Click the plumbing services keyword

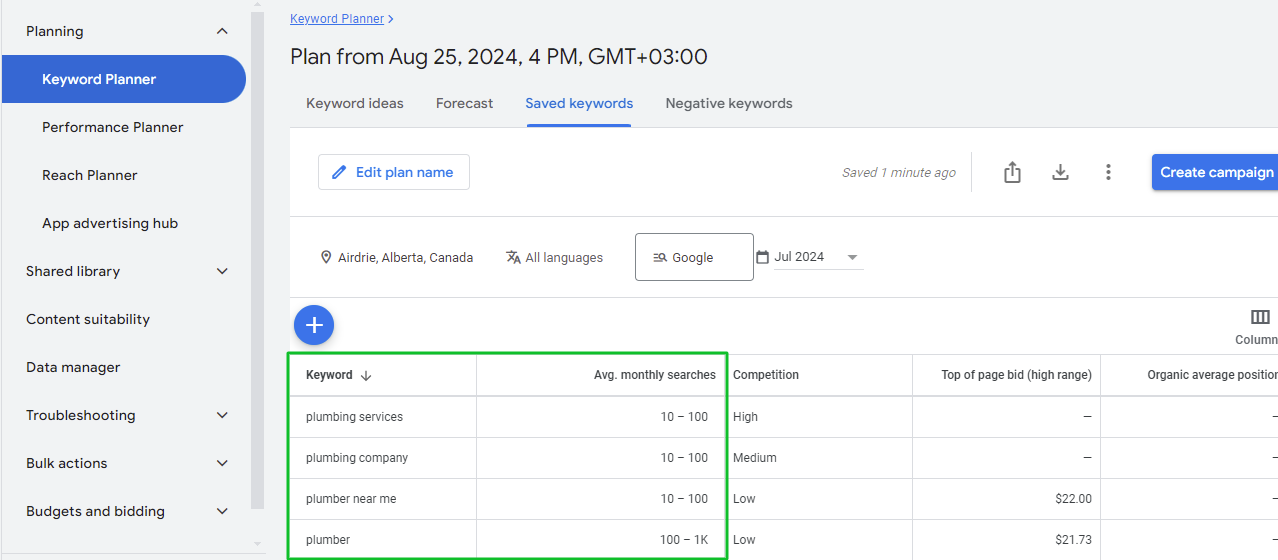tap(354, 417)
